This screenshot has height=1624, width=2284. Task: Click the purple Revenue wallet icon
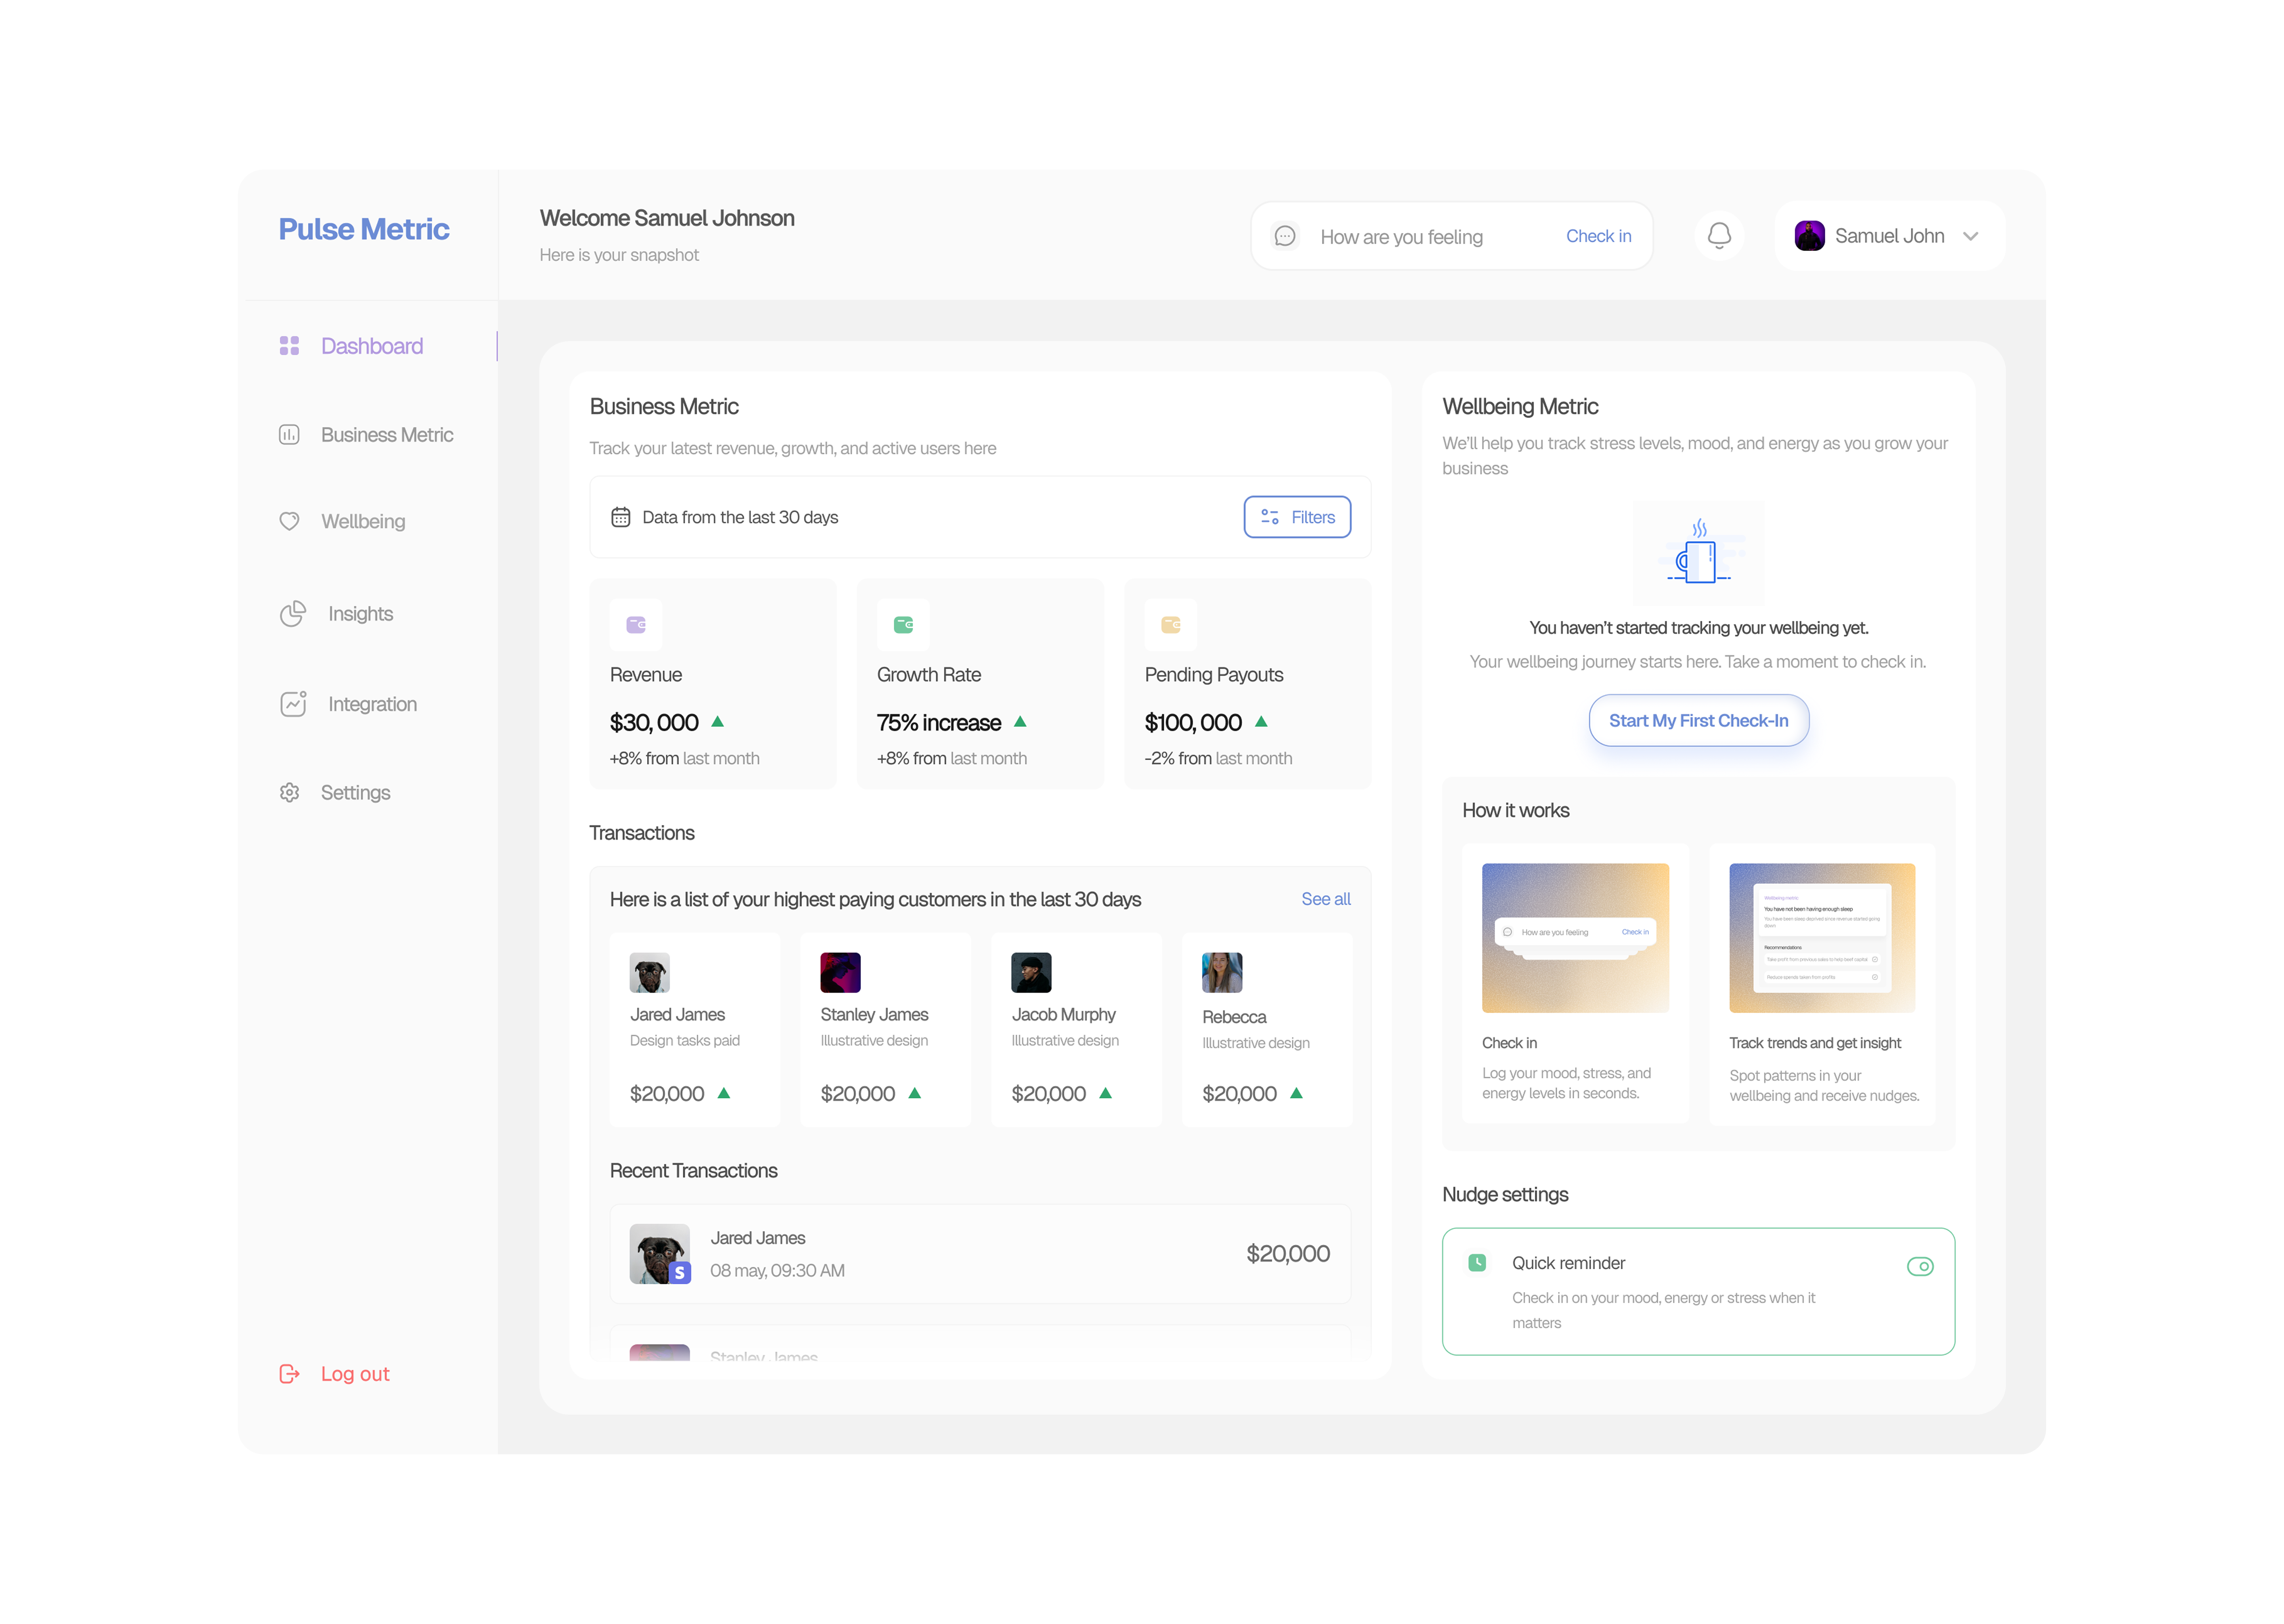(x=636, y=625)
